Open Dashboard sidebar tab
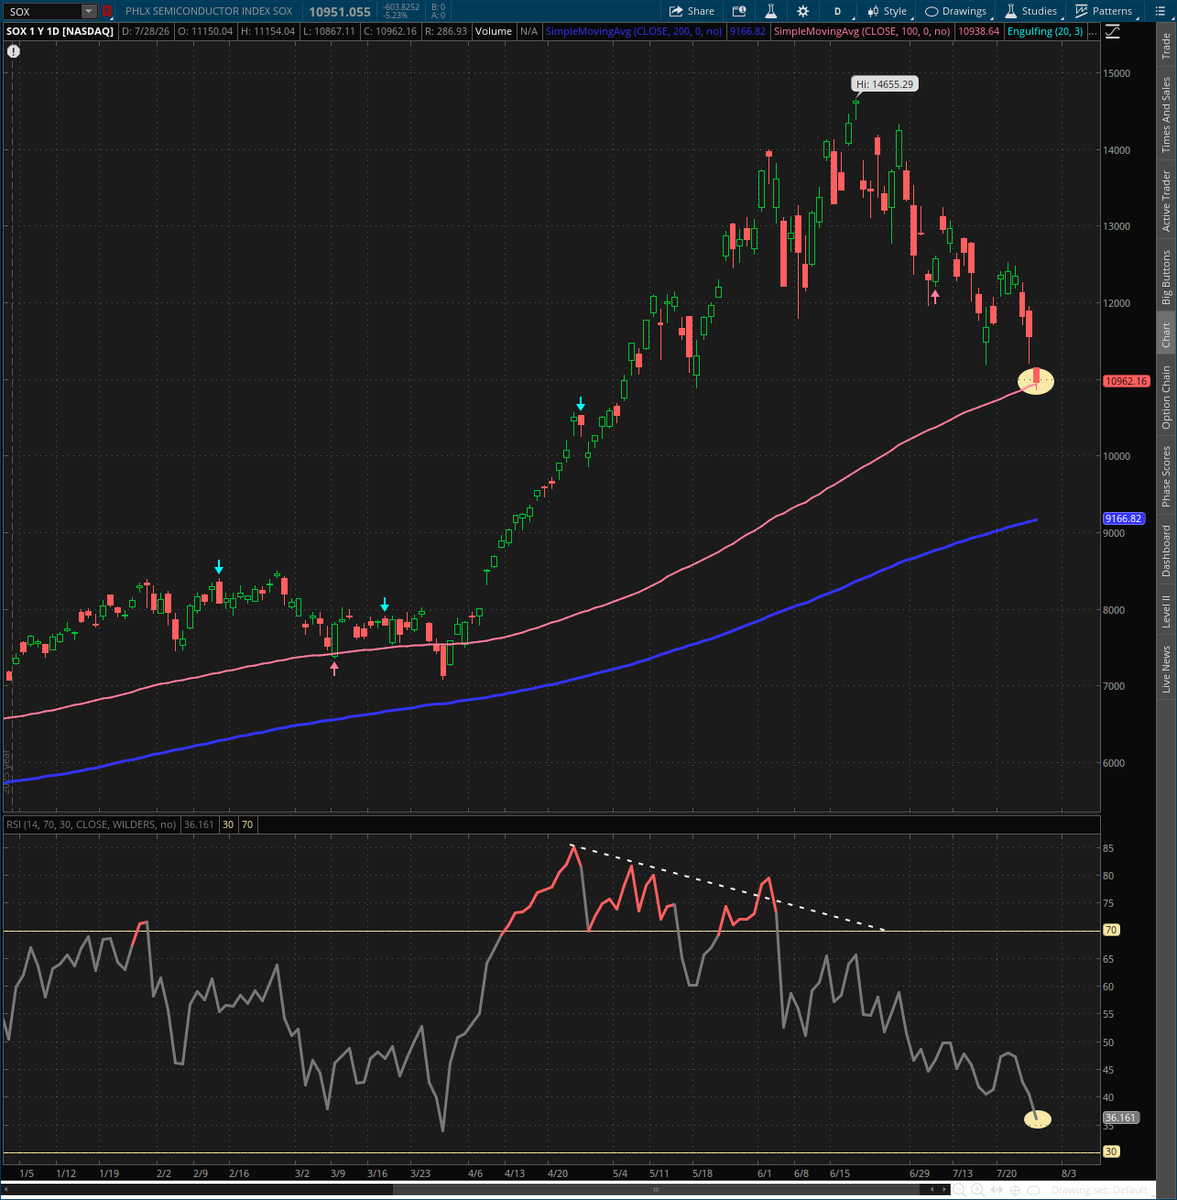Screen dimensions: 1177x1200 click(x=1166, y=551)
